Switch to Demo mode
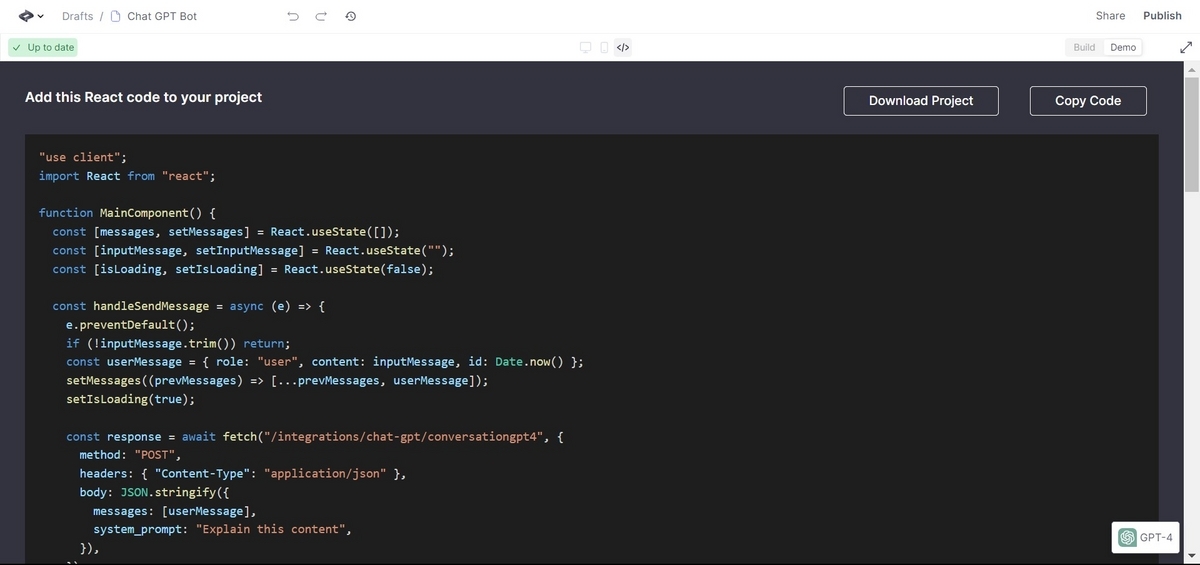The height and width of the screenshot is (565, 1200). pos(1123,47)
